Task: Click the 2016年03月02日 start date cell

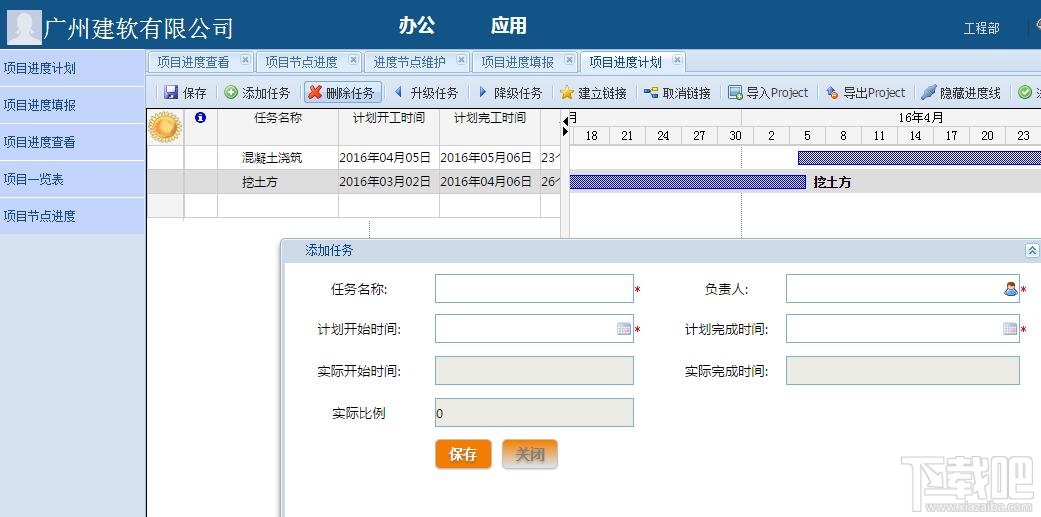Action: pyautogui.click(x=389, y=182)
